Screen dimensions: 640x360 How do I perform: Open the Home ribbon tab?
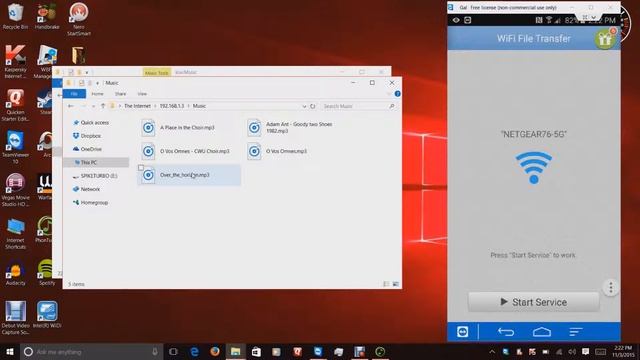coord(97,94)
